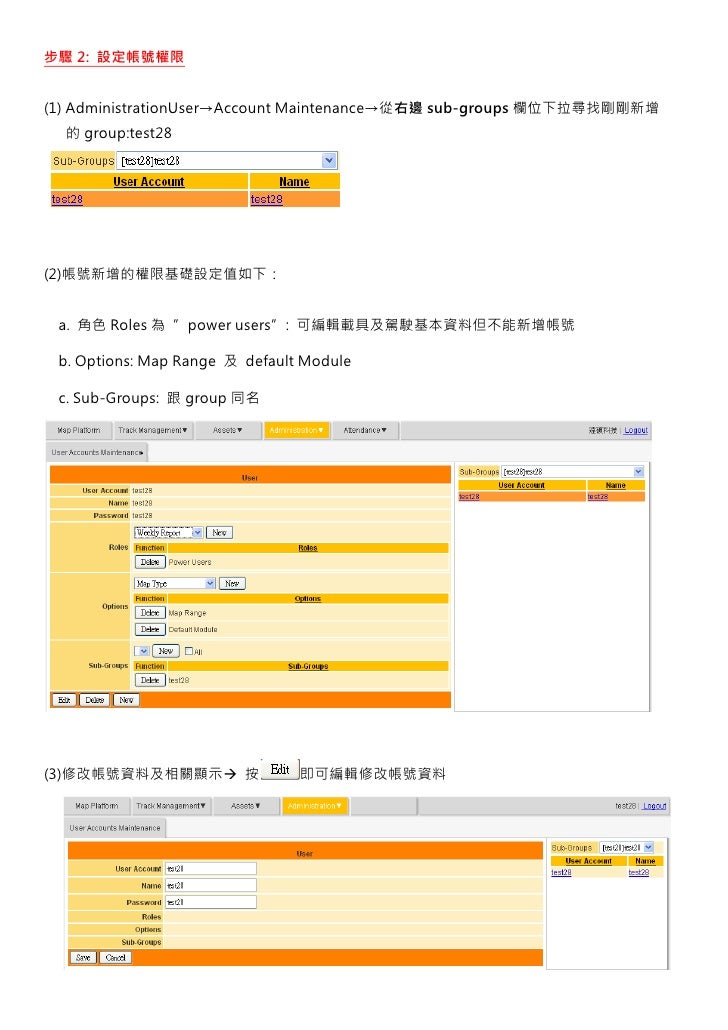Click the Password input field in edit form
728x1030 pixels.
pos(211,903)
